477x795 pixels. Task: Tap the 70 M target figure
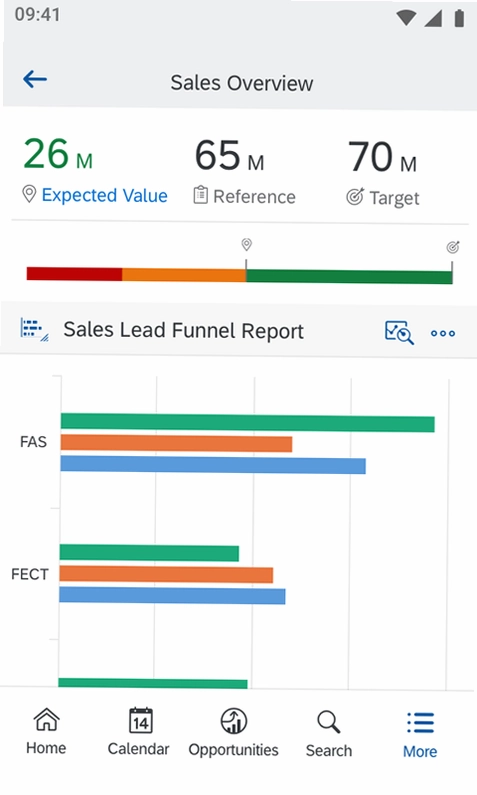point(382,157)
